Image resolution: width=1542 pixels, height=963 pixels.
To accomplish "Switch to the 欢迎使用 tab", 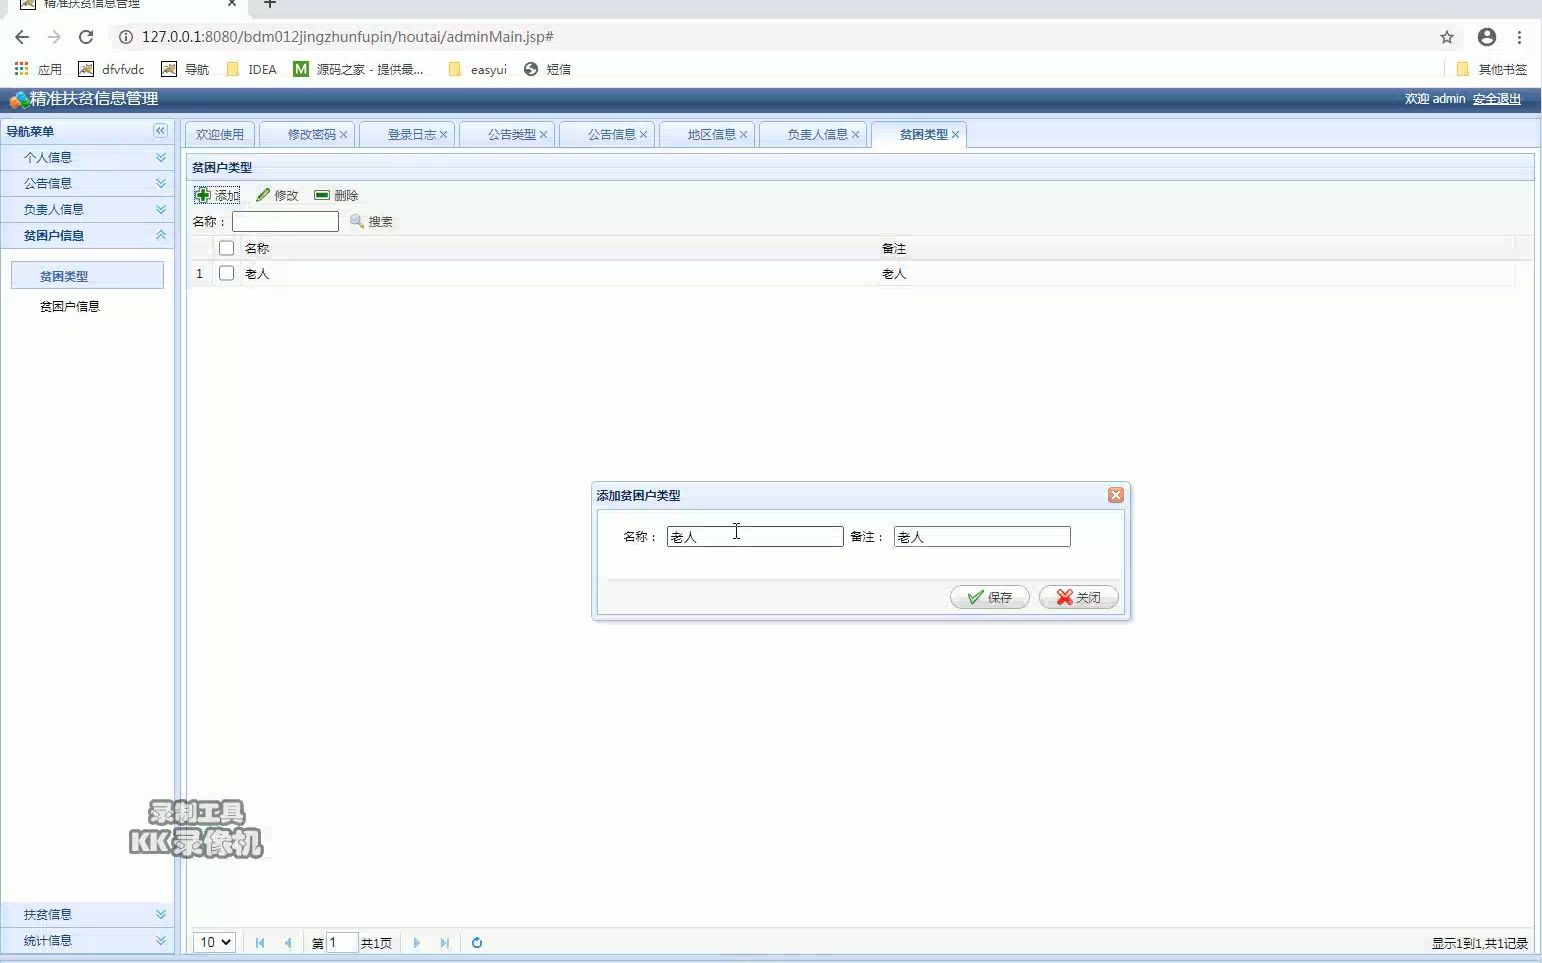I will [220, 135].
